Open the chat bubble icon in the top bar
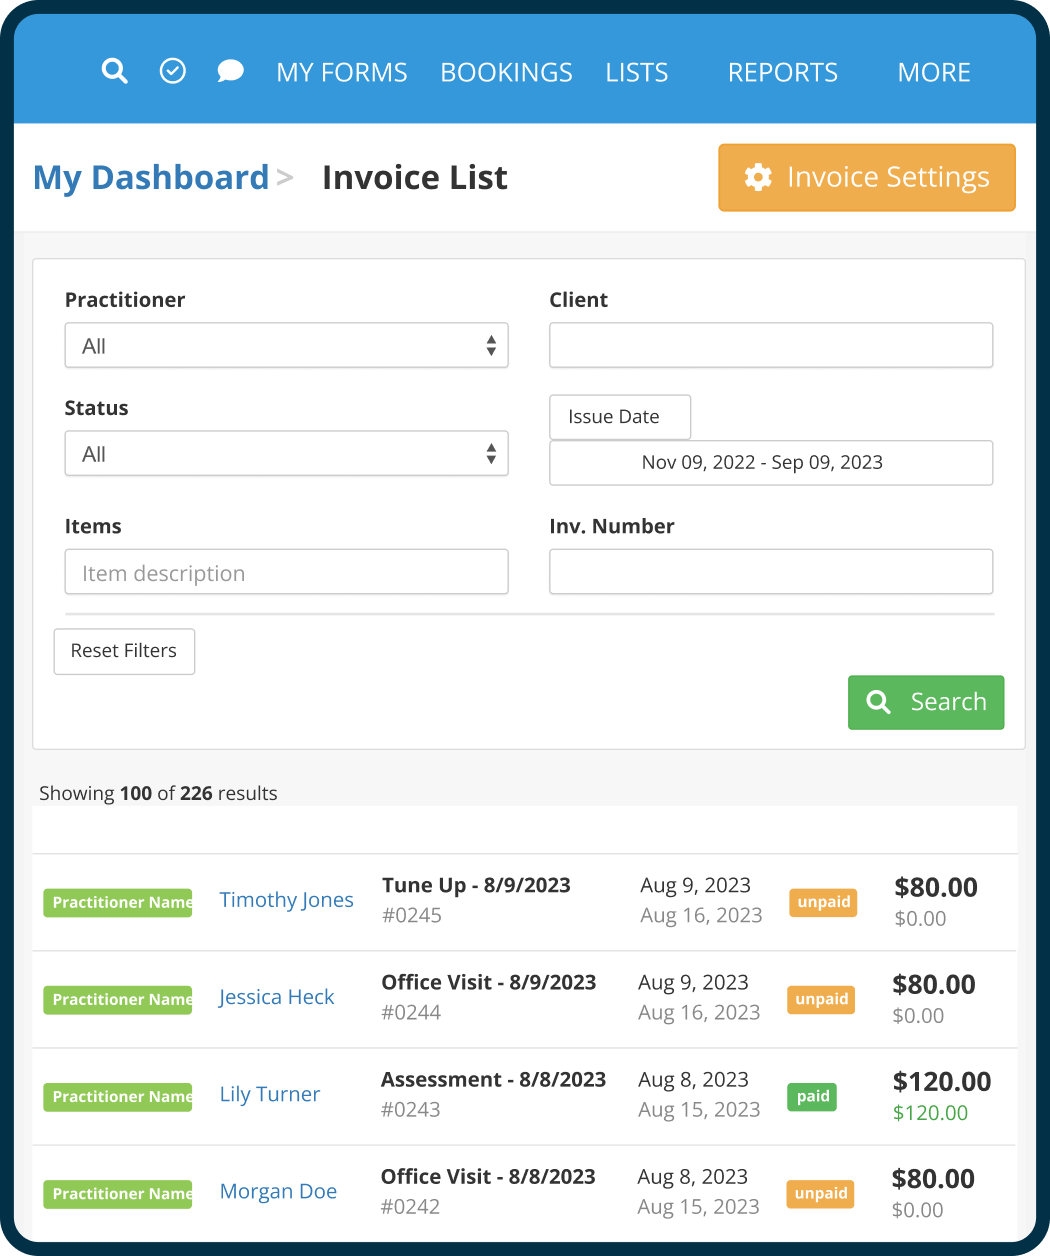Viewport: 1050px width, 1256px height. point(230,71)
